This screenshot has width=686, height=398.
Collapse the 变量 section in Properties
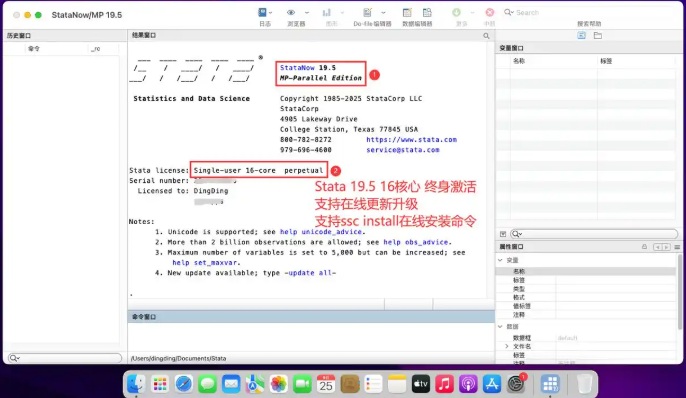point(500,260)
